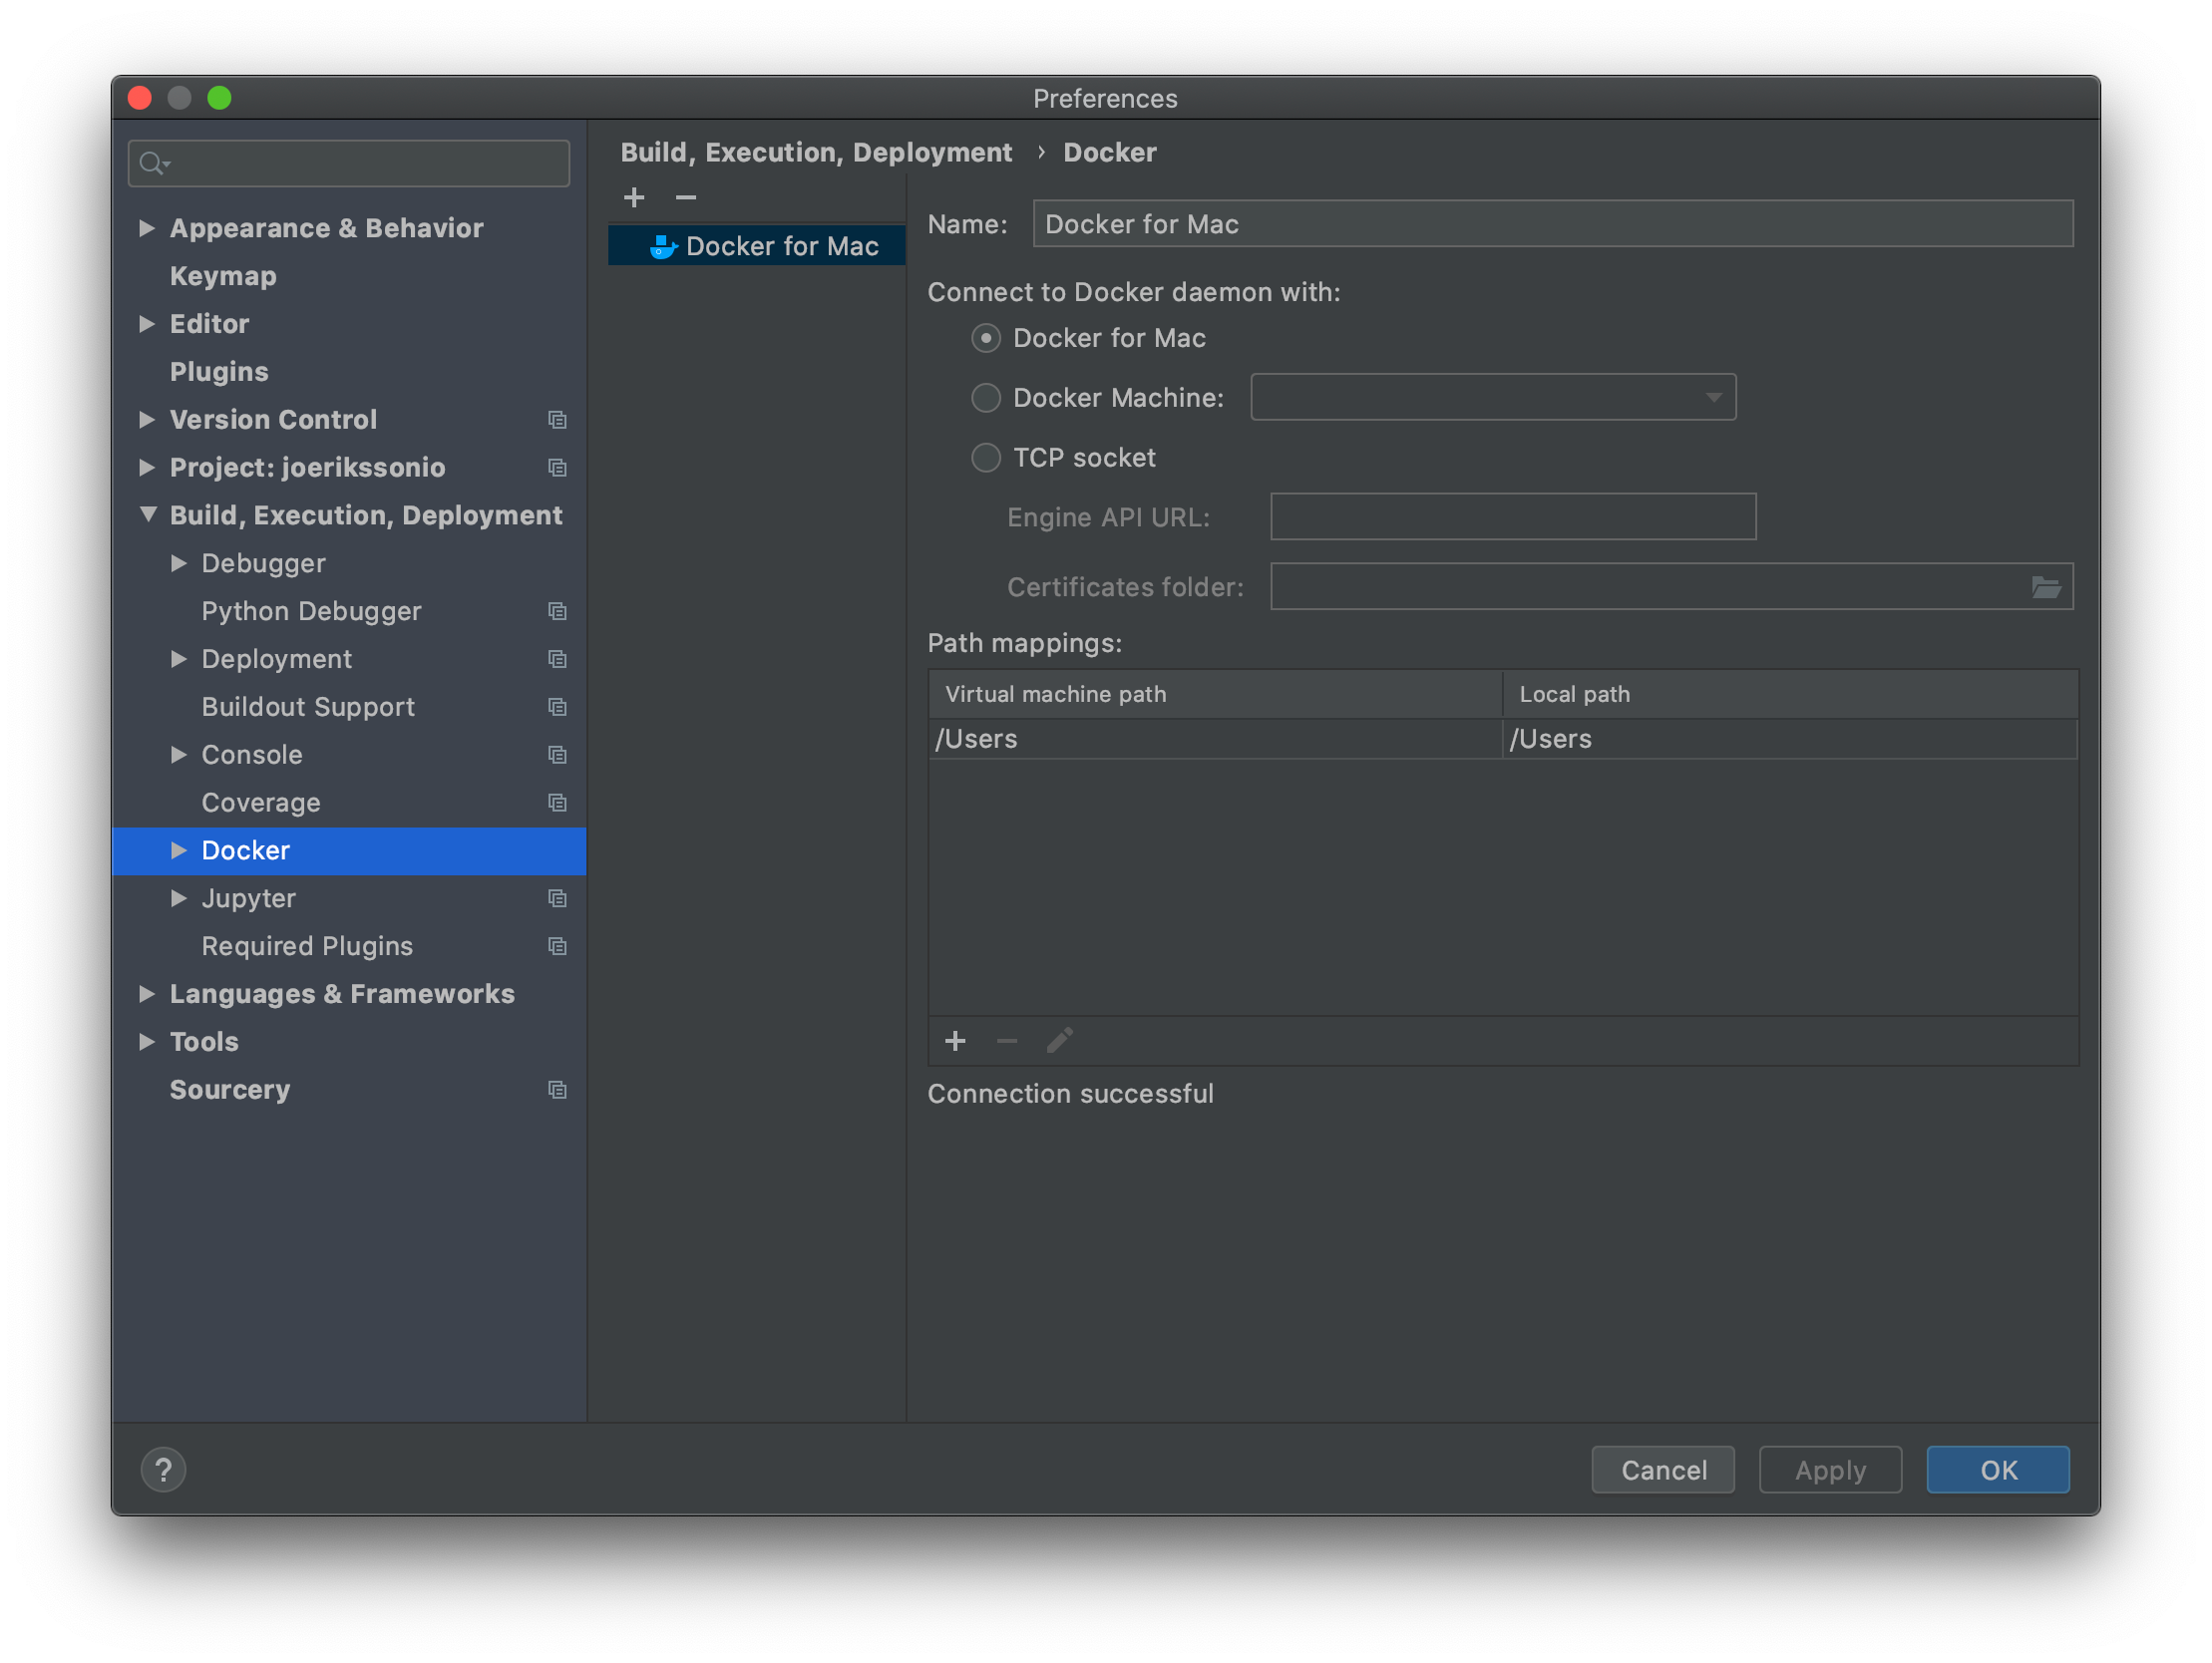Open the Docker Machine dropdown
2212x1663 pixels.
(1713, 397)
